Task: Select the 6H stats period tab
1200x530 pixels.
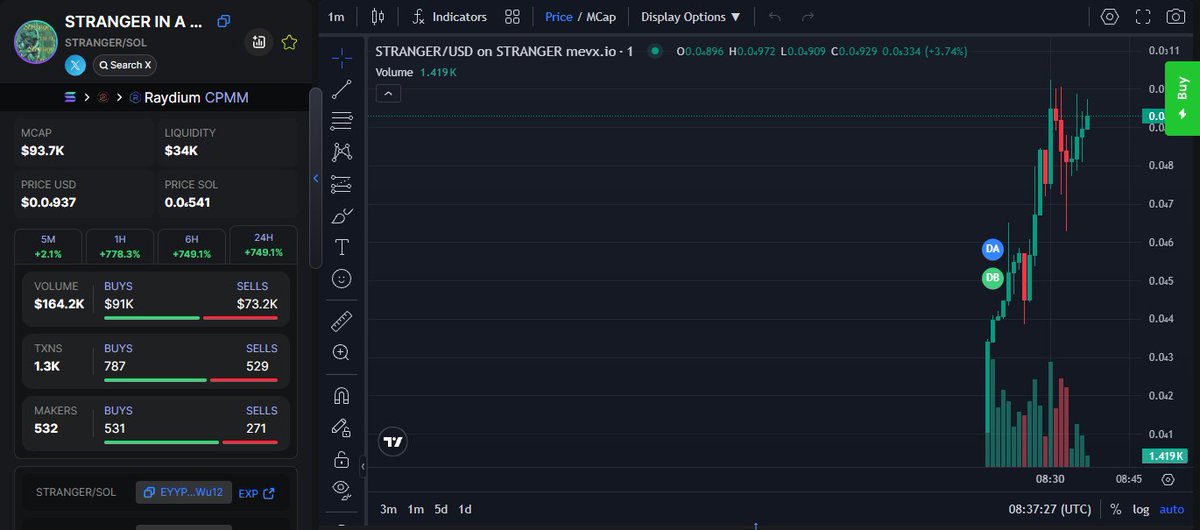Action: (x=191, y=246)
